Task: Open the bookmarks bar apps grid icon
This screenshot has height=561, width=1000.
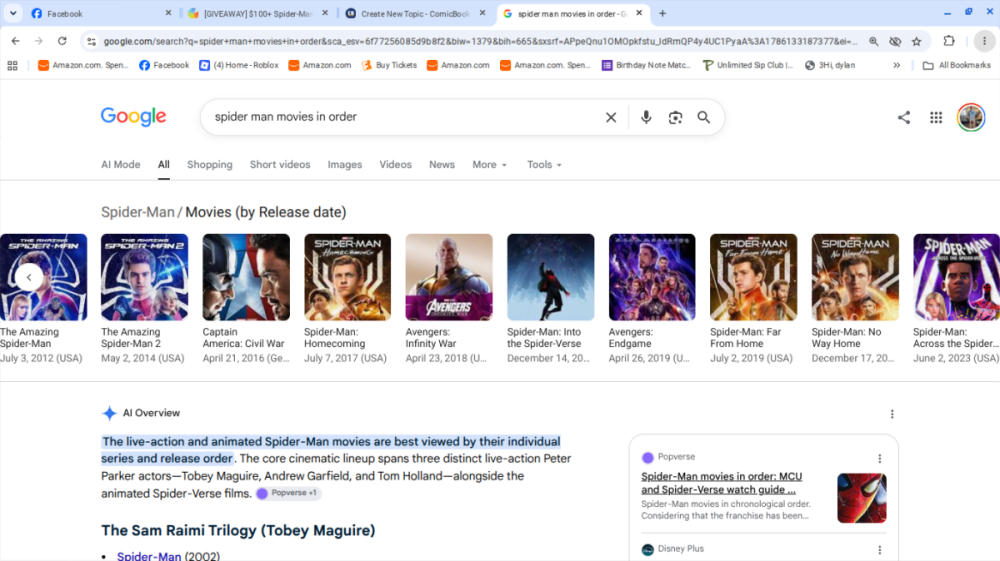Action: click(12, 65)
